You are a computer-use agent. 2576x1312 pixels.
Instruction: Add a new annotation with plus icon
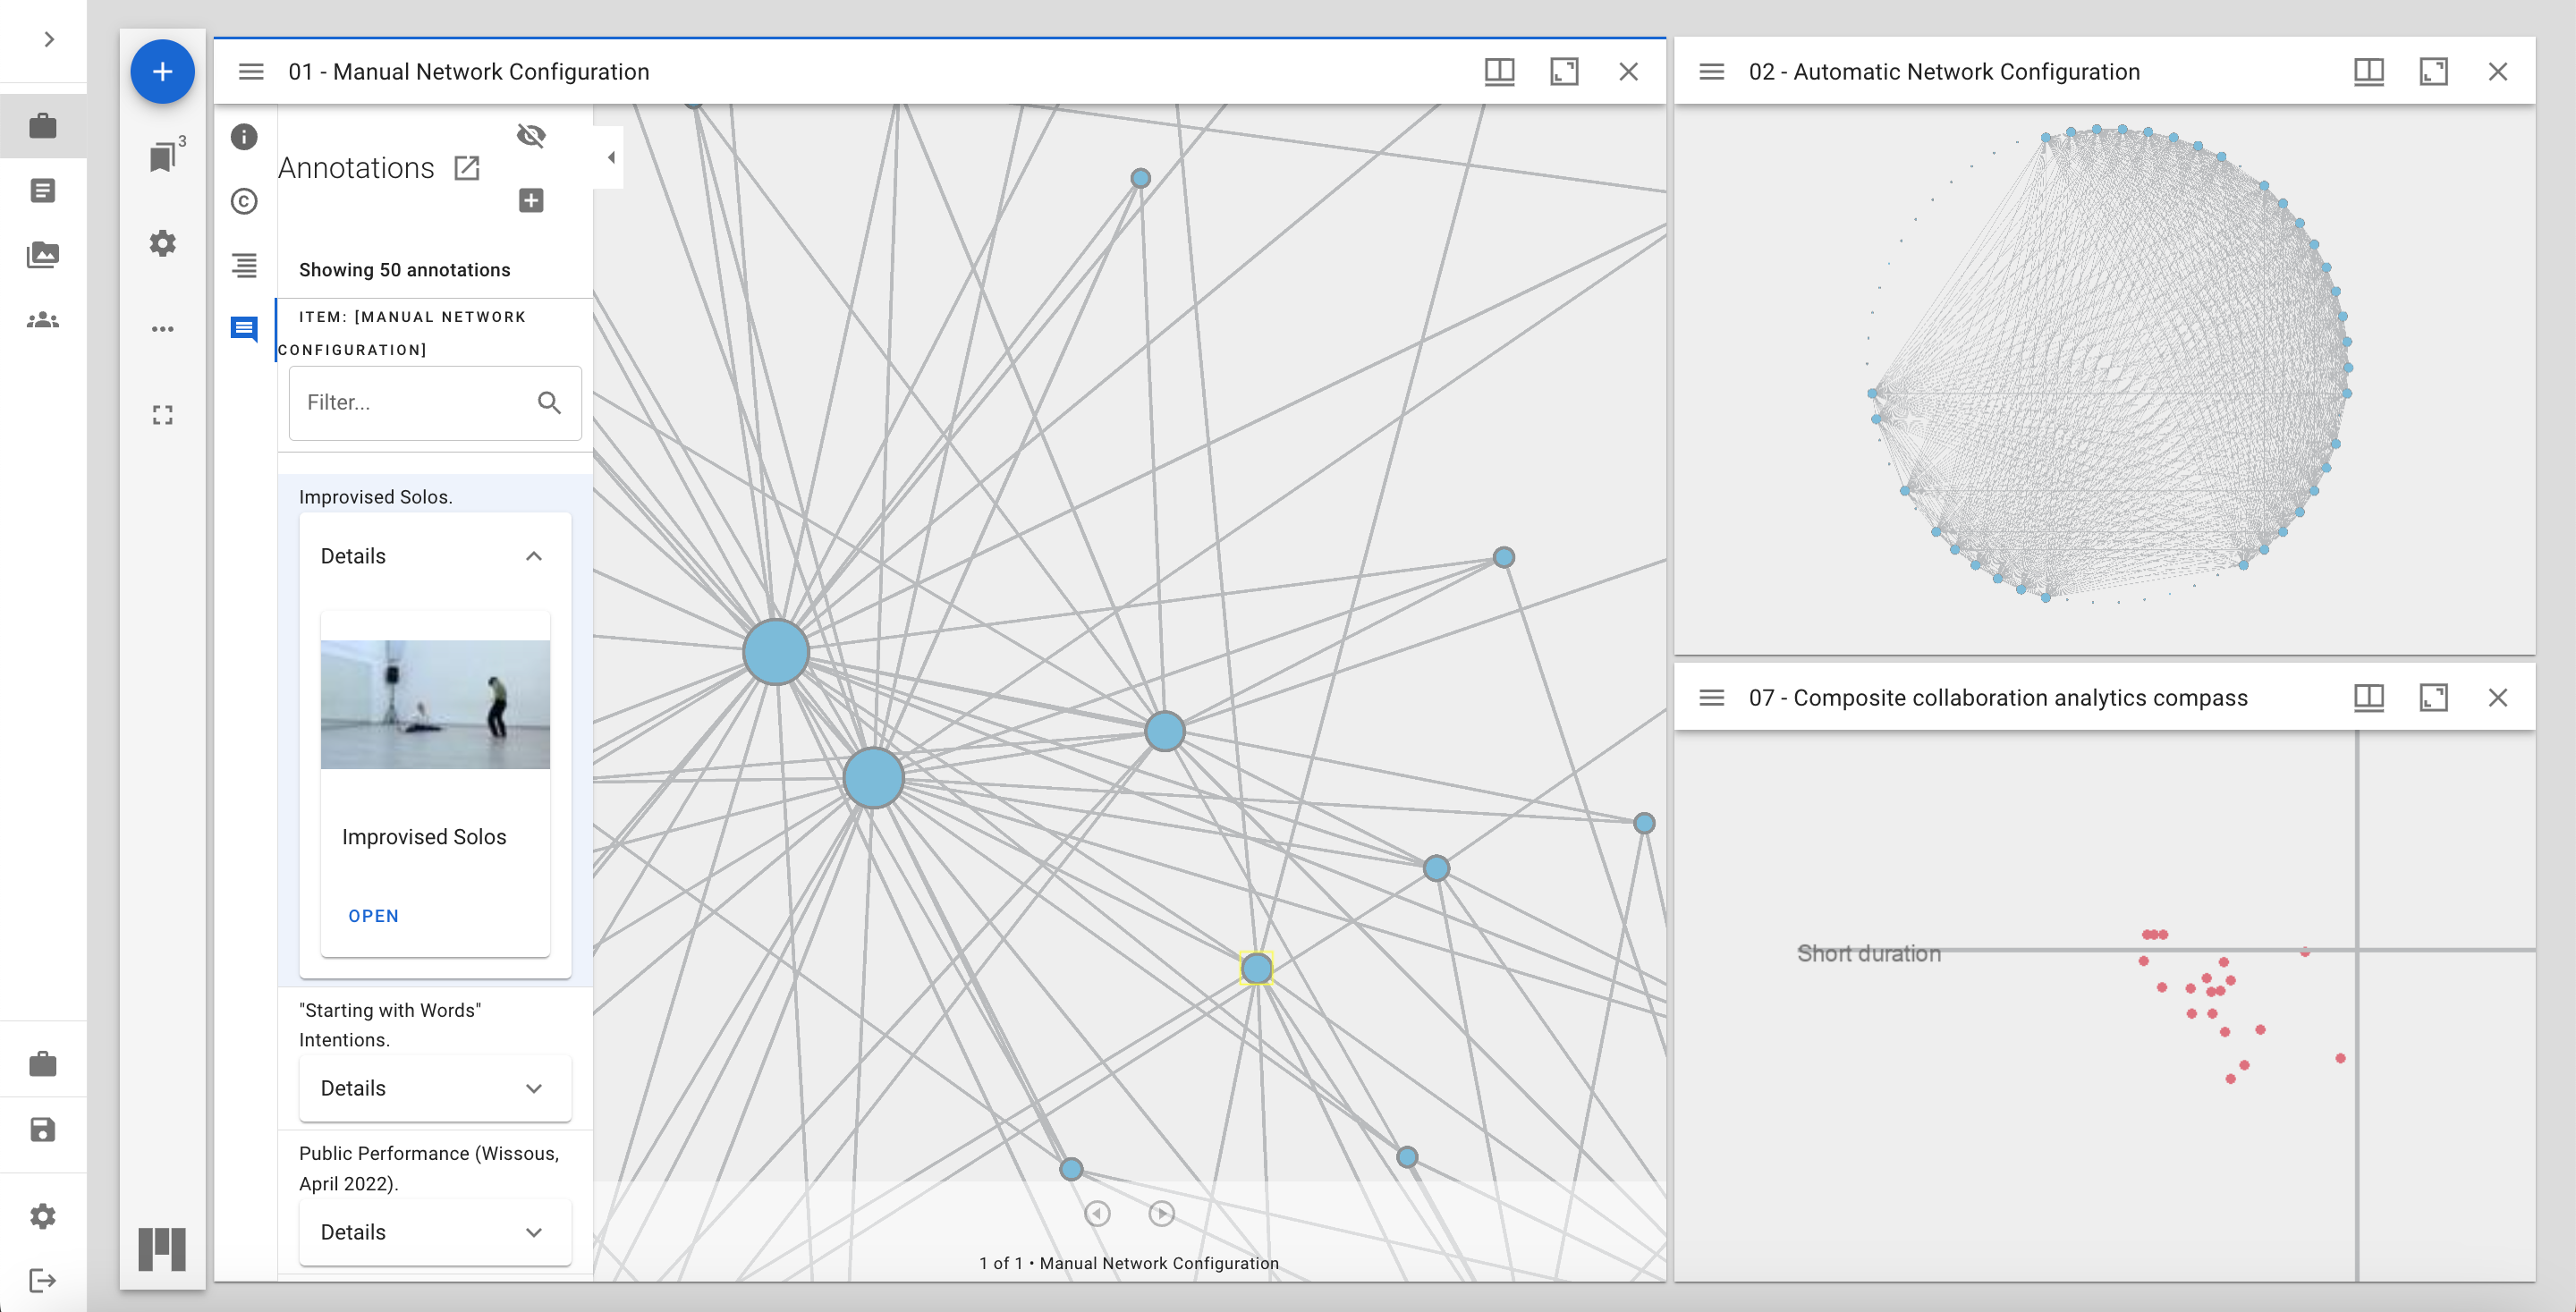point(531,201)
